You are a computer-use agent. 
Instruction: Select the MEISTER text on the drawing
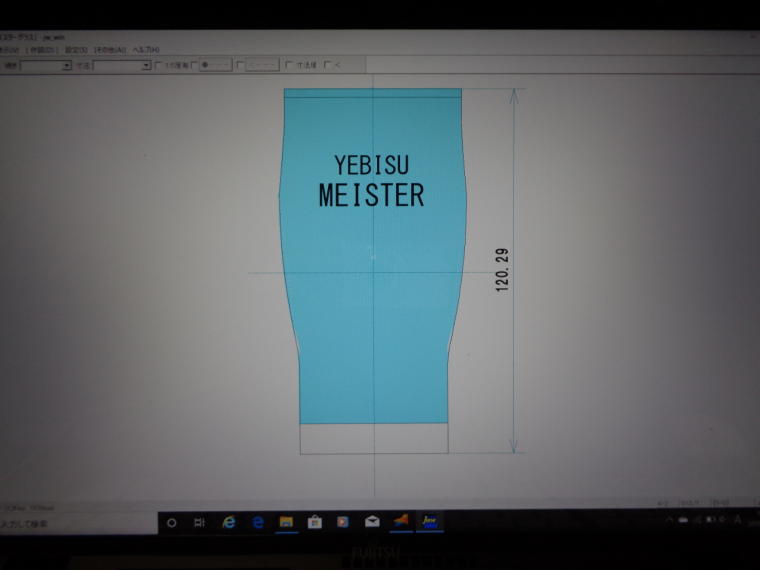[x=371, y=195]
